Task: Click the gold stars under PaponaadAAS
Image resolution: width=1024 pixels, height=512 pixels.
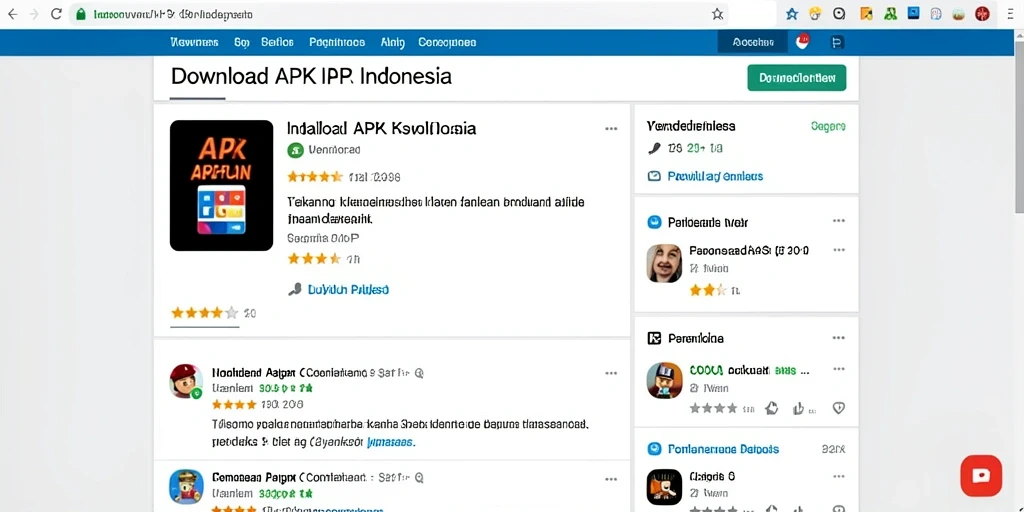Action: [708, 290]
